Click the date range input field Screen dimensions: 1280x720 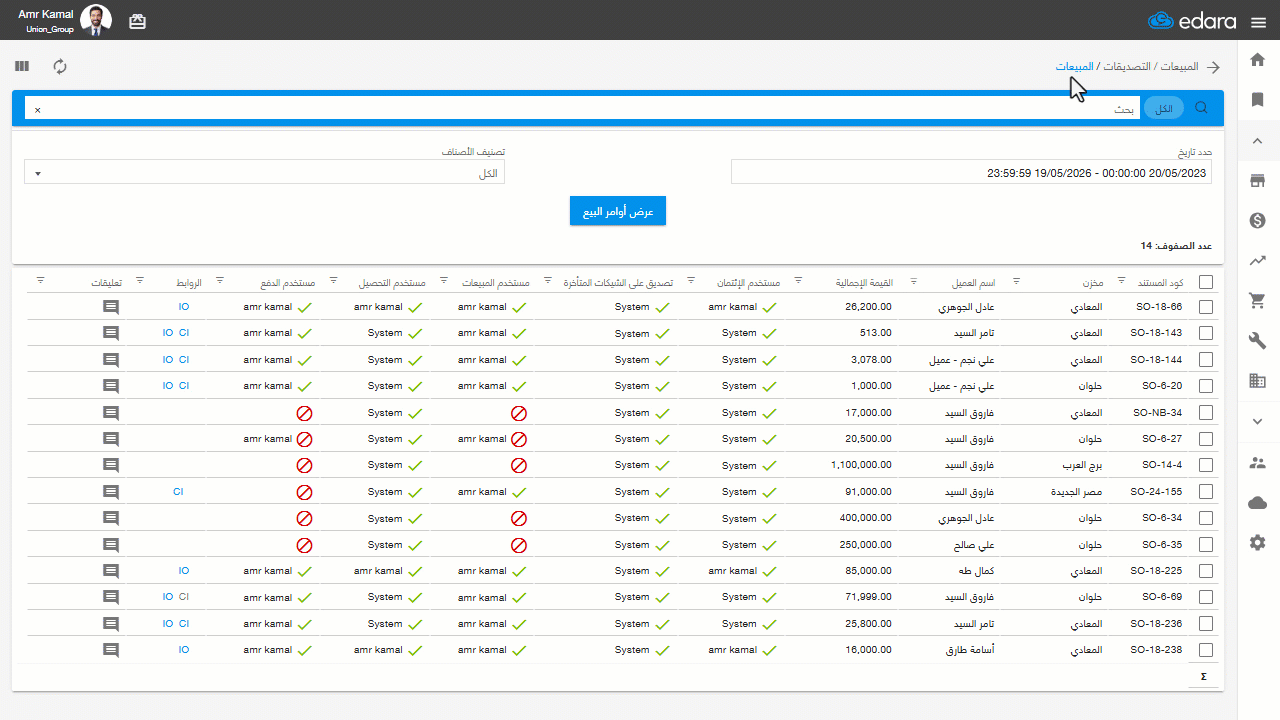[x=971, y=172]
